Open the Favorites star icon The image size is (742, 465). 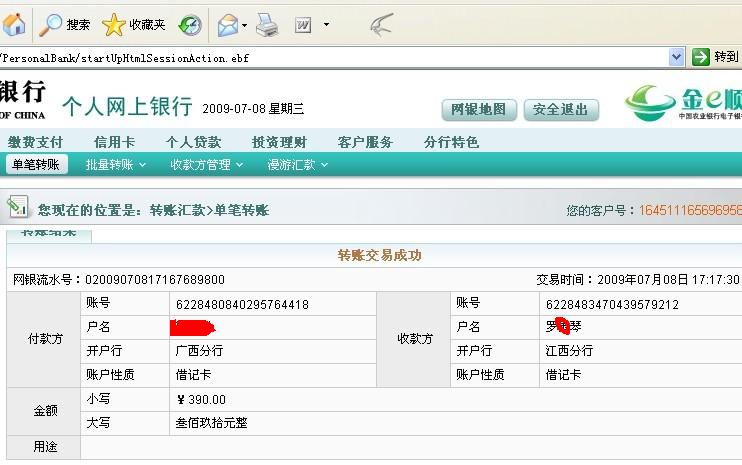[x=114, y=25]
